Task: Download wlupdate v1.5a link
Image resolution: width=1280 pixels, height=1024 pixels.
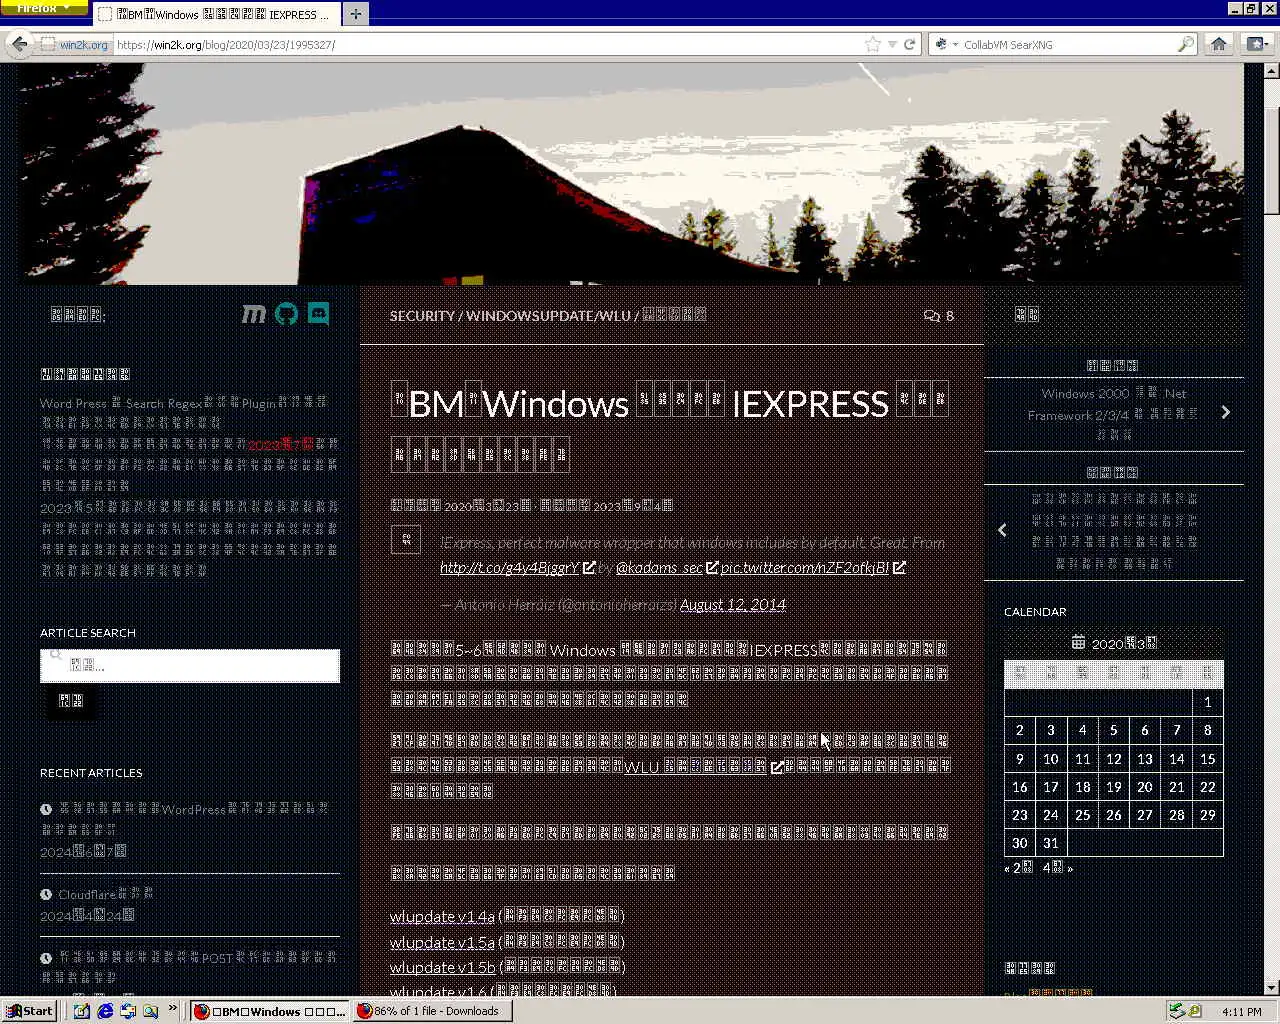Action: click(442, 942)
